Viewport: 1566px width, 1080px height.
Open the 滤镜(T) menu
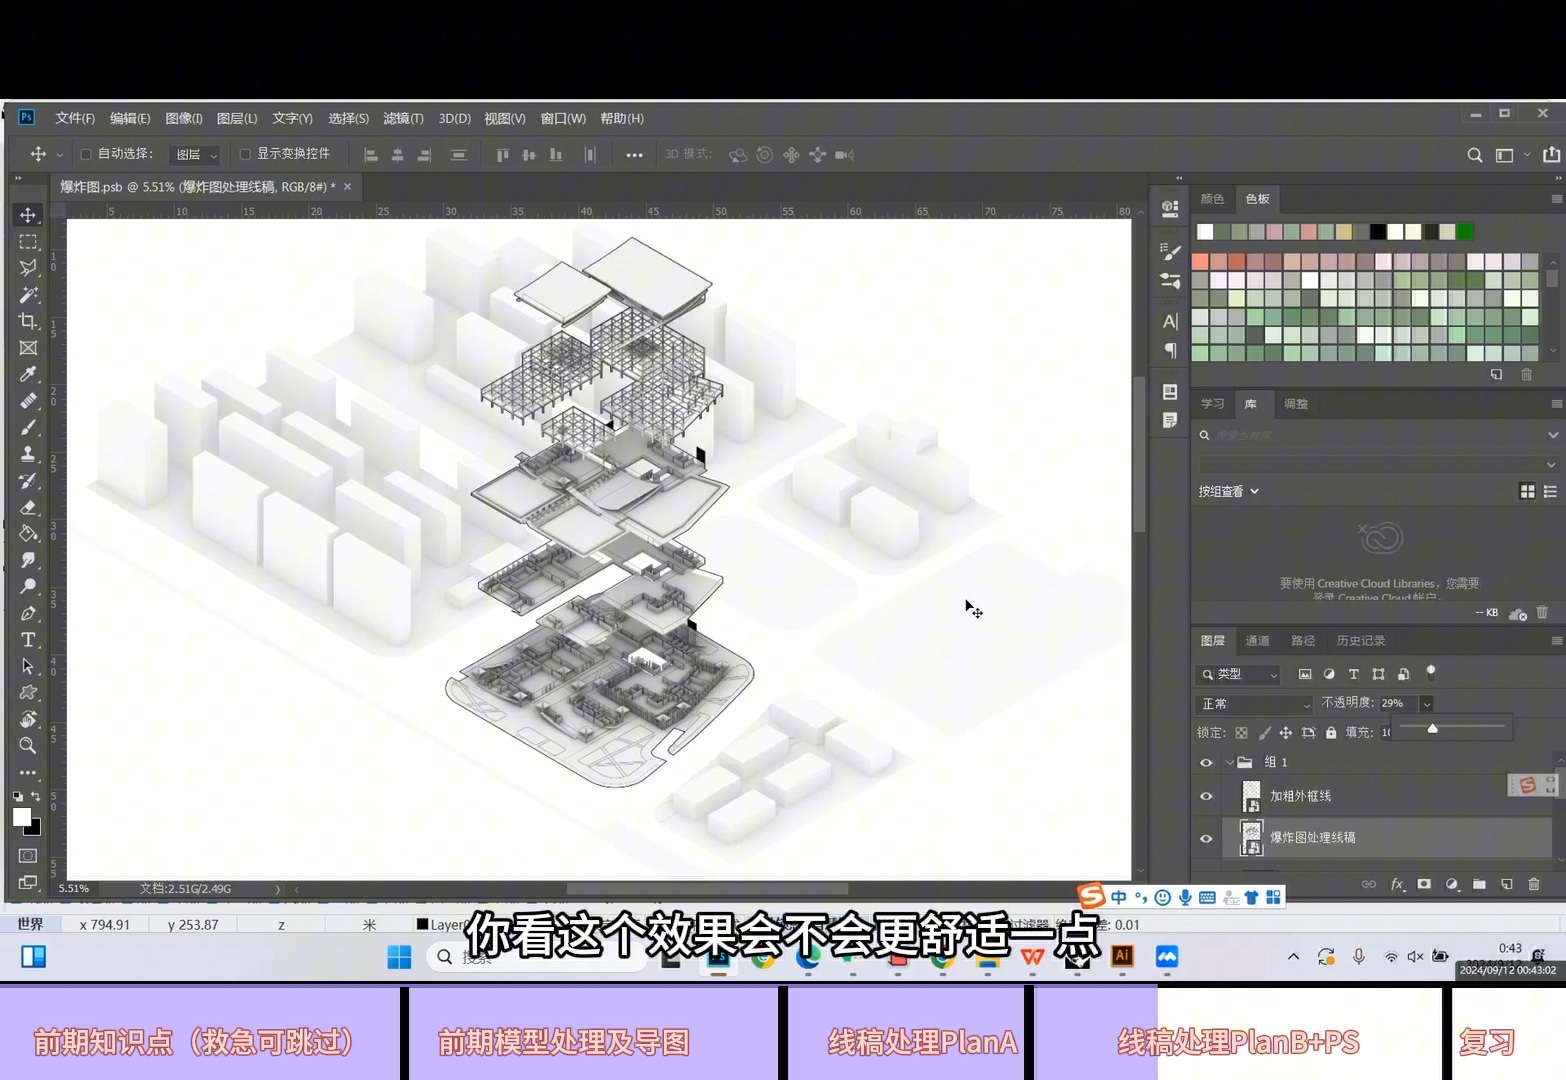coord(403,118)
